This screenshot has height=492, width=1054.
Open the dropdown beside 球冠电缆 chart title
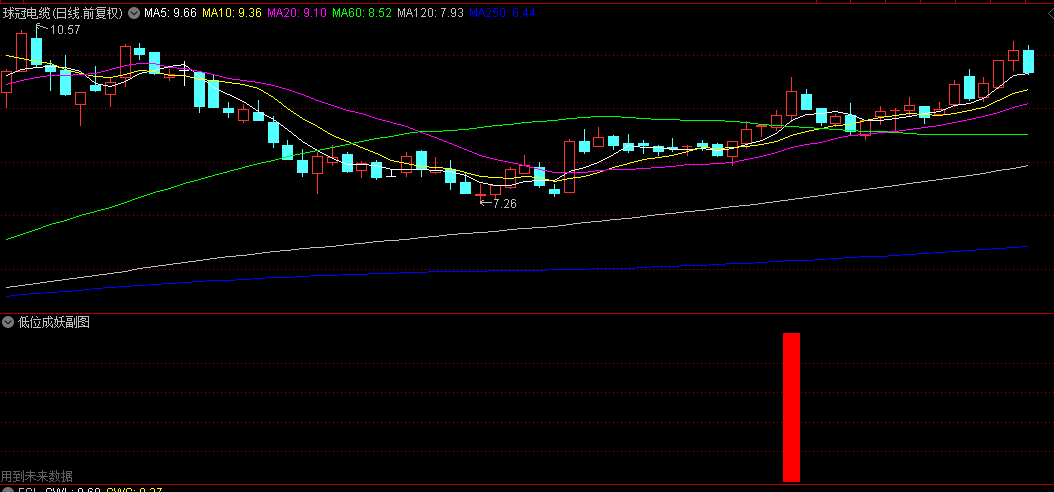point(133,12)
